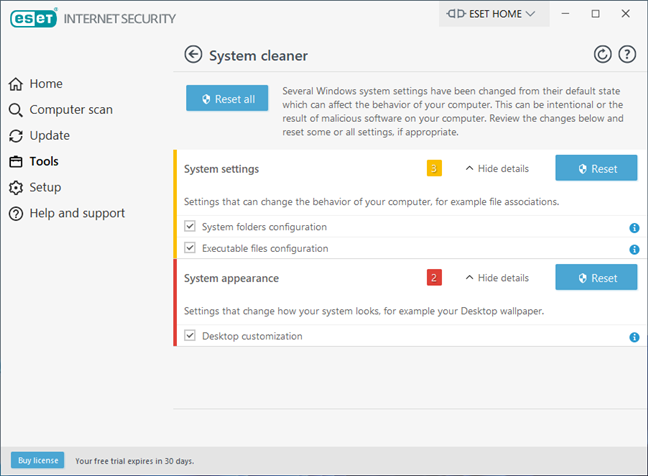Show info for System folders configuration
The image size is (648, 476).
pos(634,228)
